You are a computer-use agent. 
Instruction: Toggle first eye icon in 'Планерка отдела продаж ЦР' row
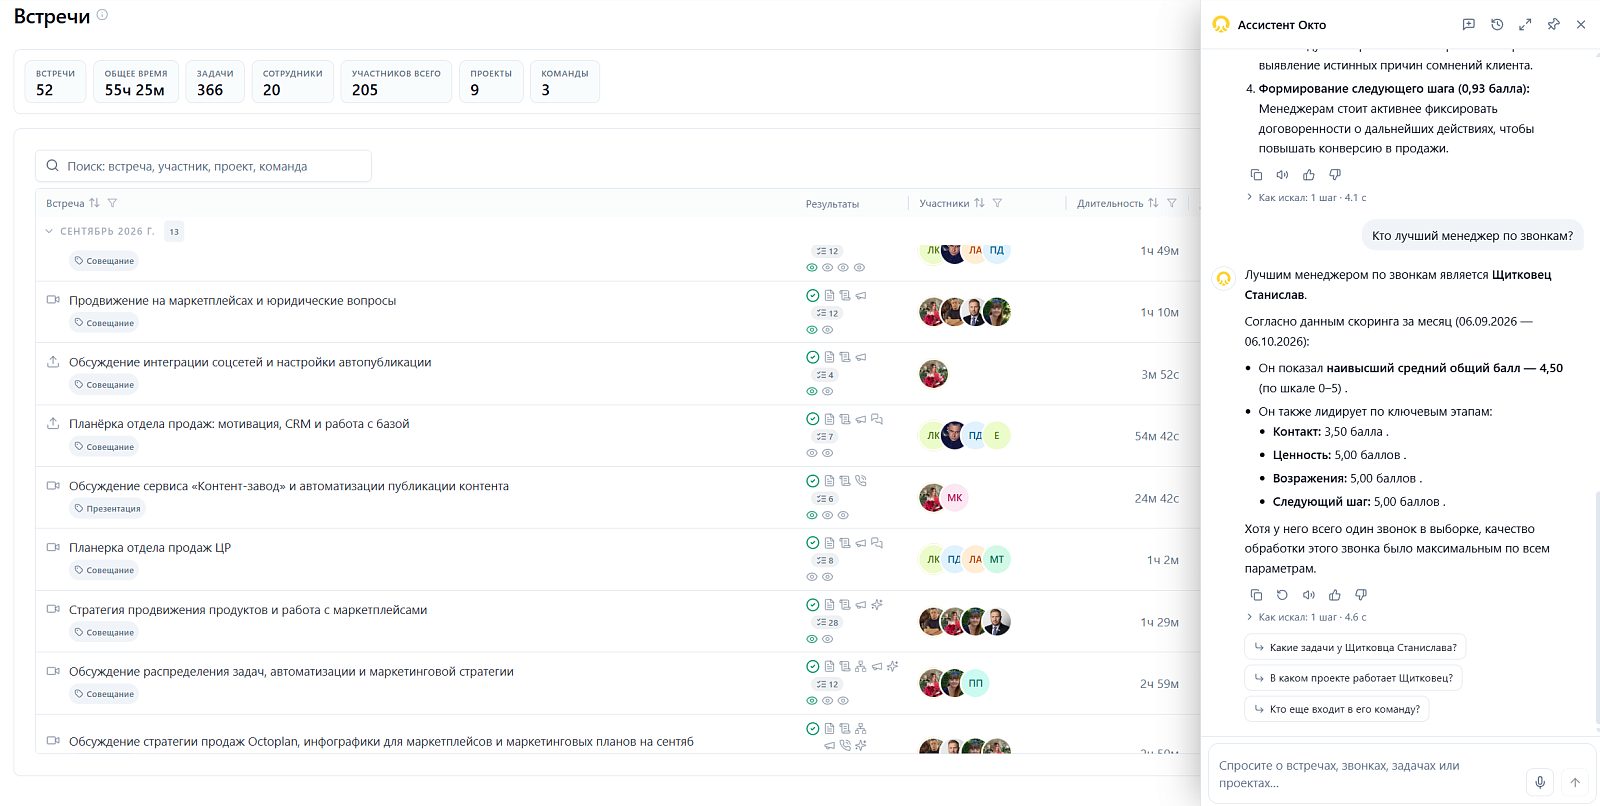tap(812, 577)
